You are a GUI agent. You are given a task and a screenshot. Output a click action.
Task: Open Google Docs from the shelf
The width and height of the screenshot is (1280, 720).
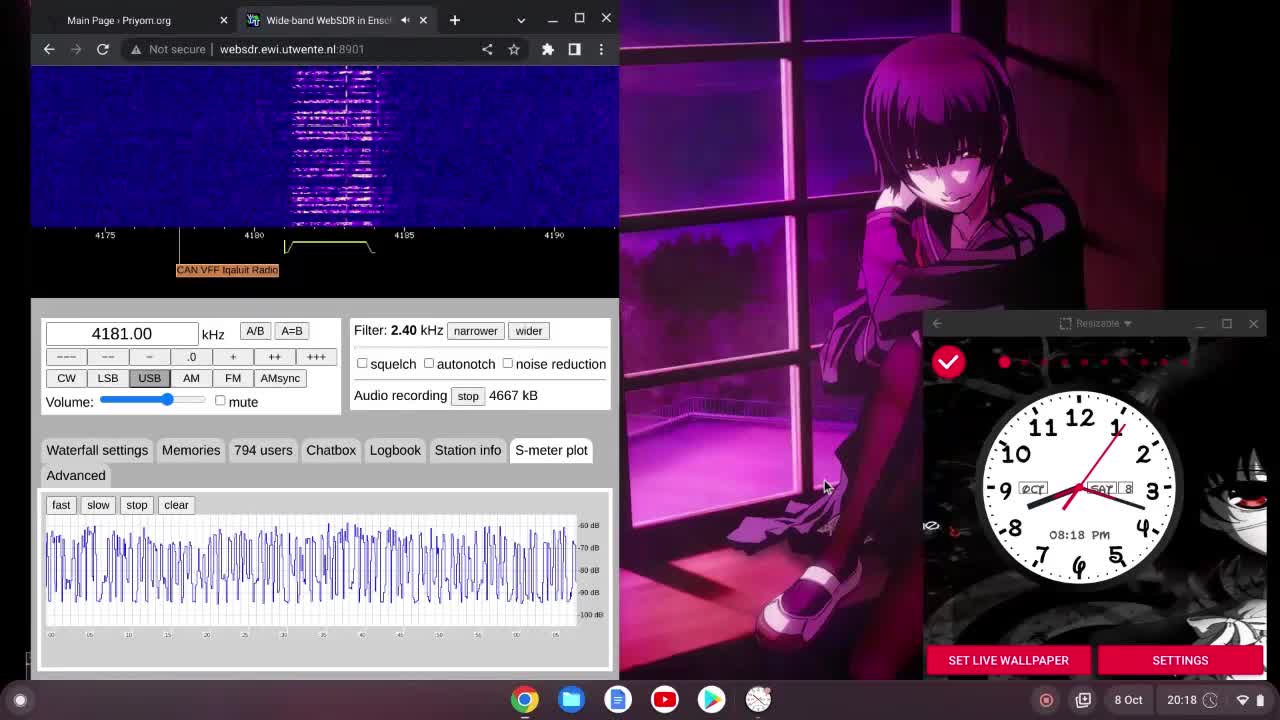pyautogui.click(x=618, y=700)
